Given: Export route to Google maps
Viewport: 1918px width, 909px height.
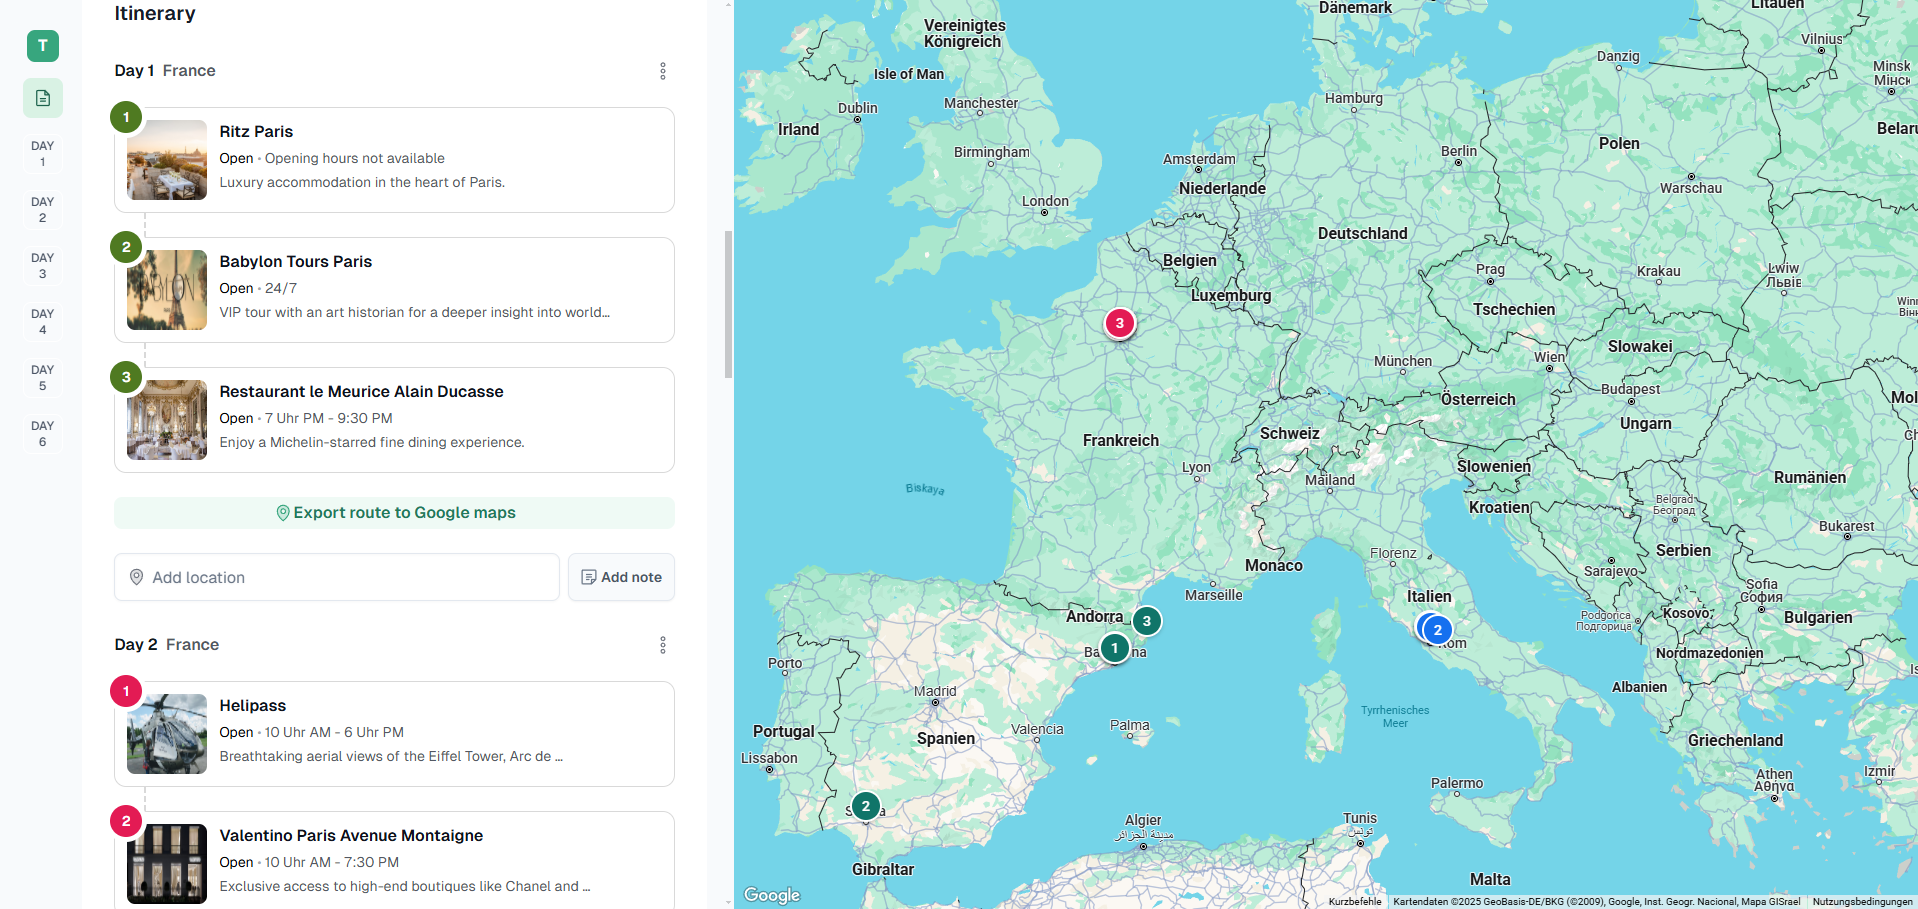Looking at the screenshot, I should click(x=394, y=513).
